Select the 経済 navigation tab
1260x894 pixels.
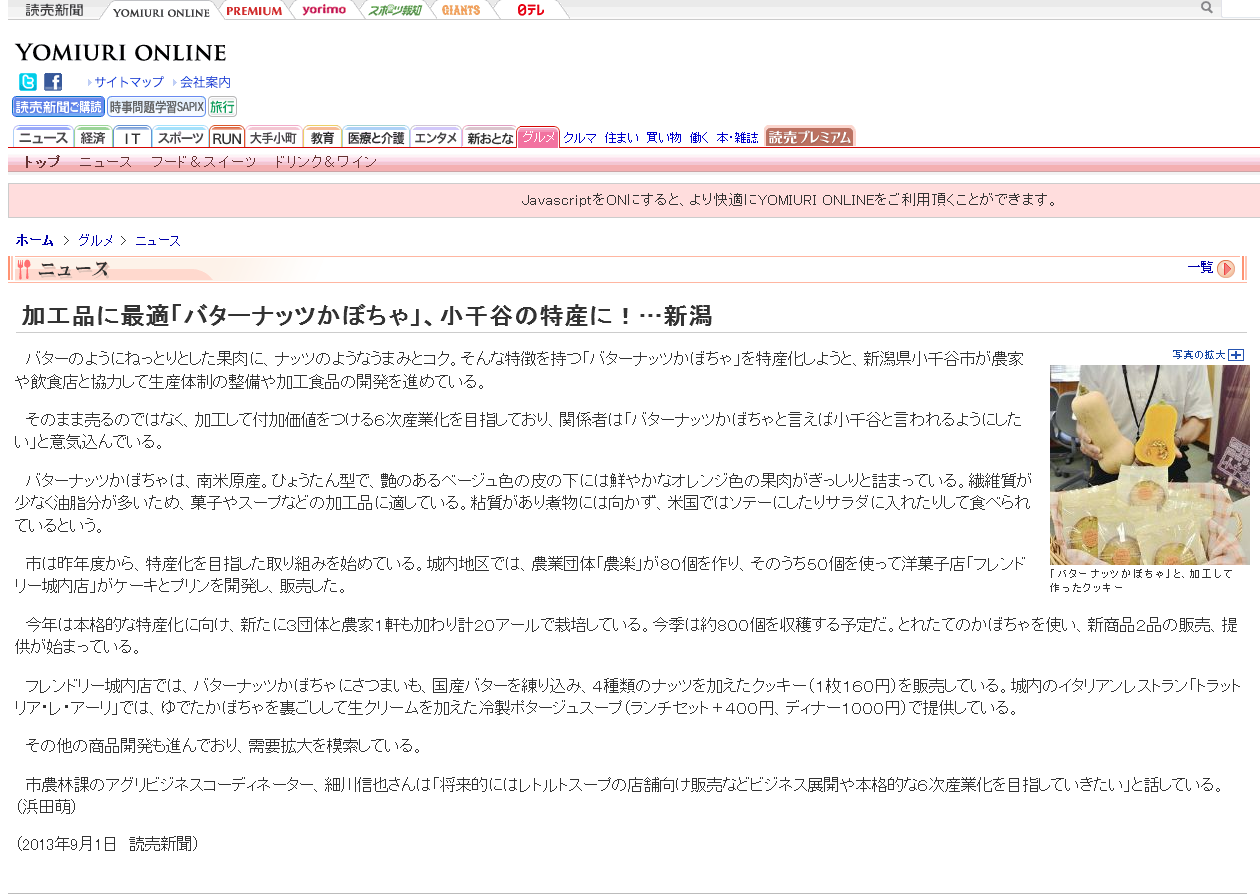(x=93, y=138)
